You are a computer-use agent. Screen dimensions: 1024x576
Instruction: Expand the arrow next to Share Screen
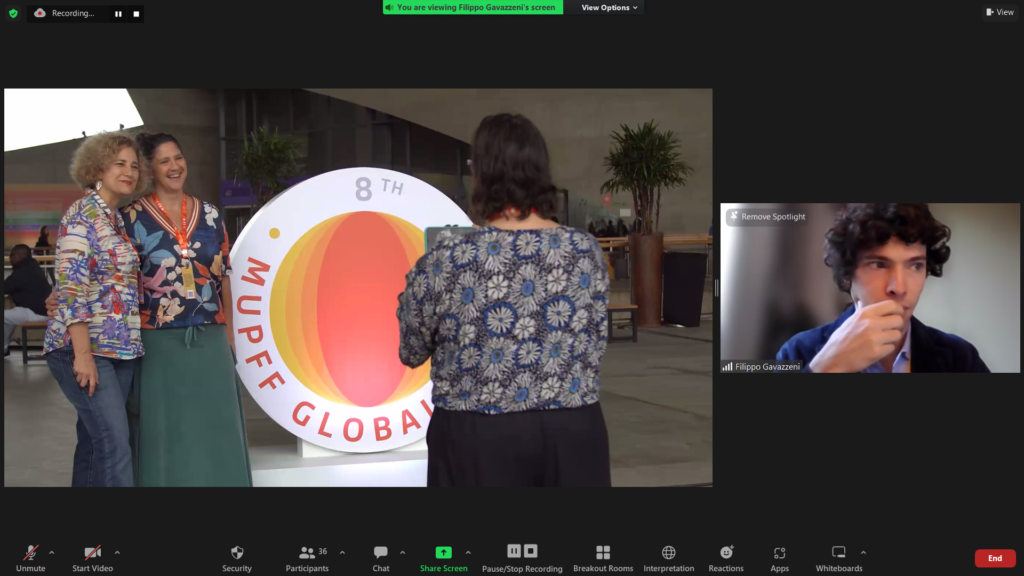pos(468,552)
